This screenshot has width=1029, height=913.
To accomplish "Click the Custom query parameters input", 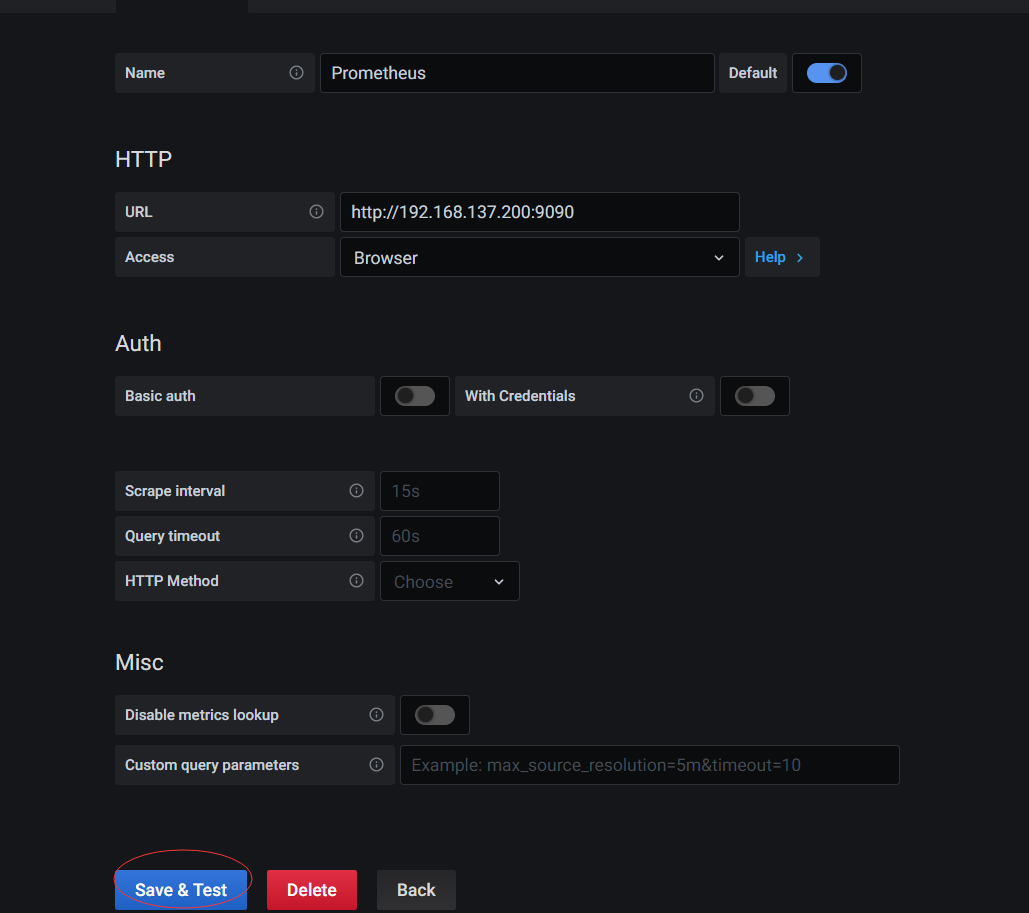I will 650,765.
